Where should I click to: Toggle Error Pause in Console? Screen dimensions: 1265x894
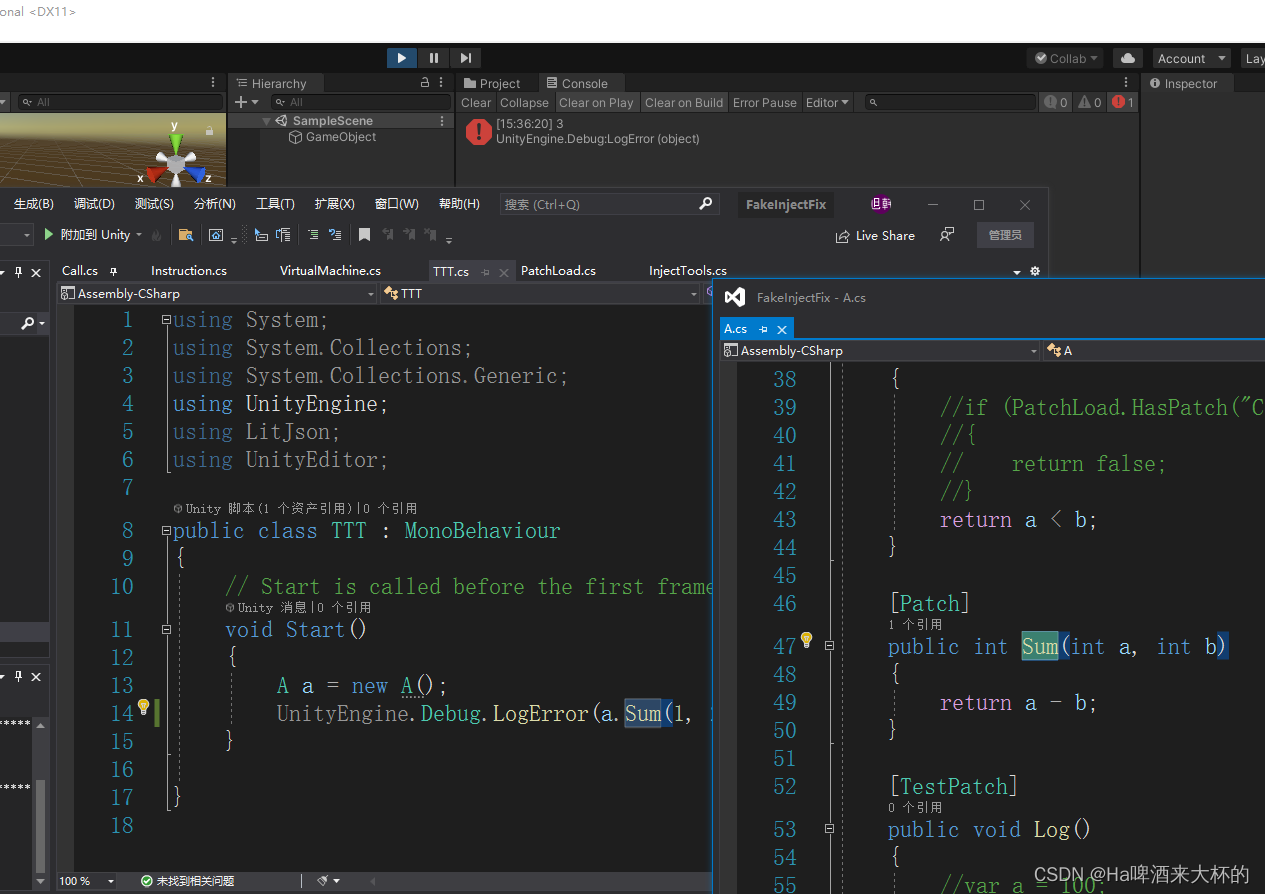(x=764, y=102)
